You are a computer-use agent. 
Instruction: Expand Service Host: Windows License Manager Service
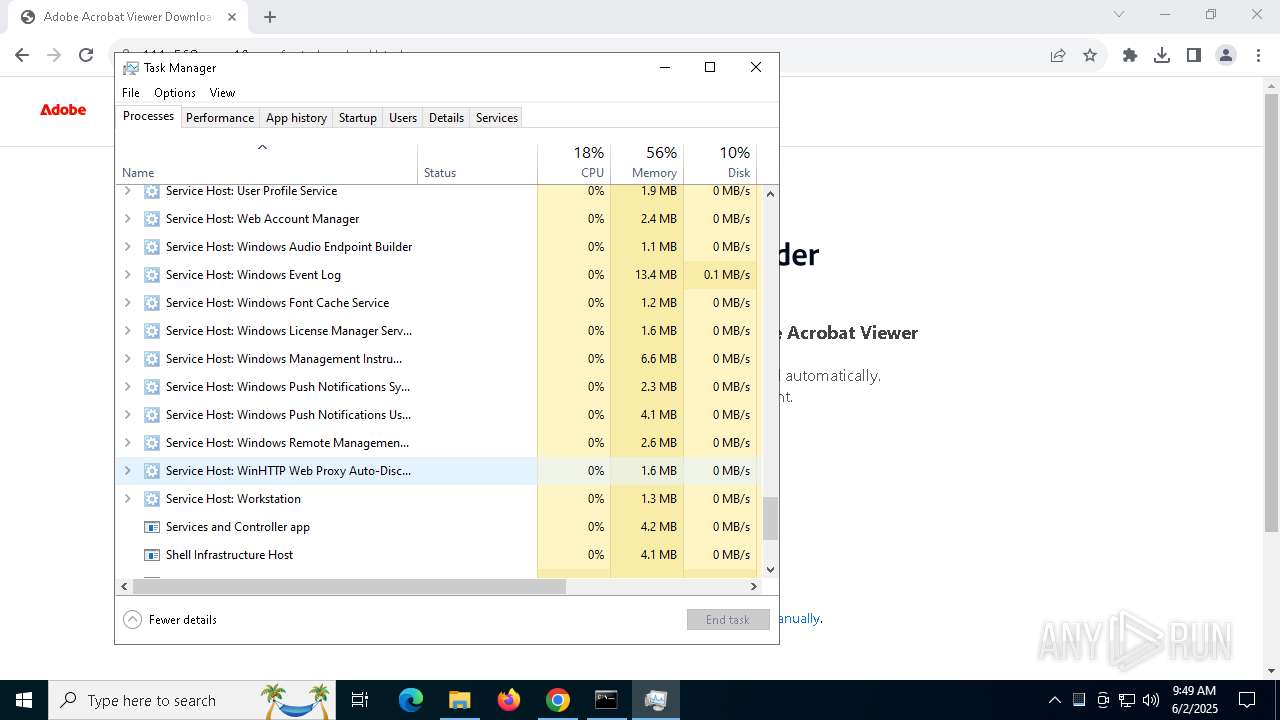click(127, 331)
